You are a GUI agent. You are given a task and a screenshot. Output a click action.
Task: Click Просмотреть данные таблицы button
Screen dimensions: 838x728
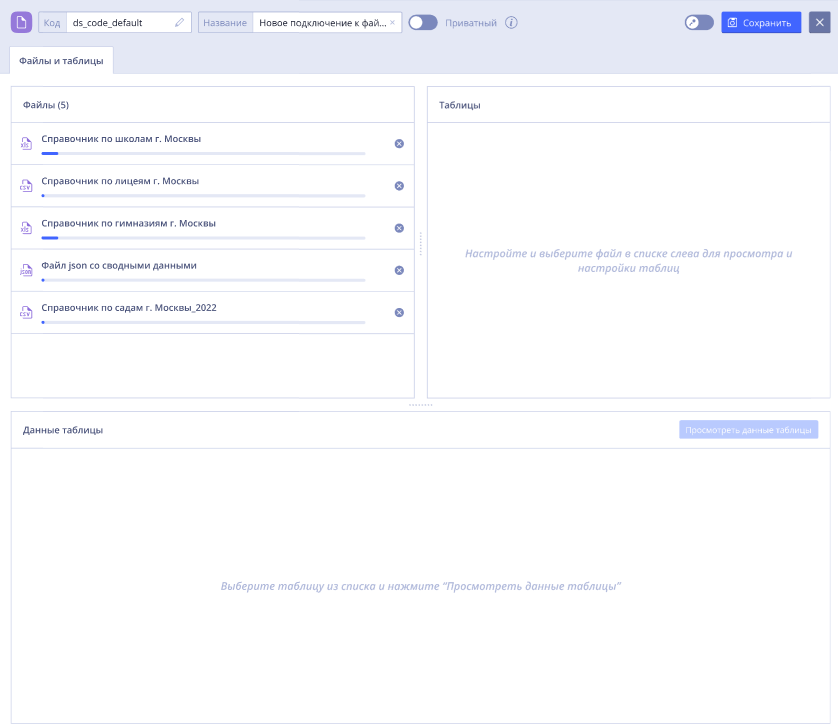coord(748,430)
